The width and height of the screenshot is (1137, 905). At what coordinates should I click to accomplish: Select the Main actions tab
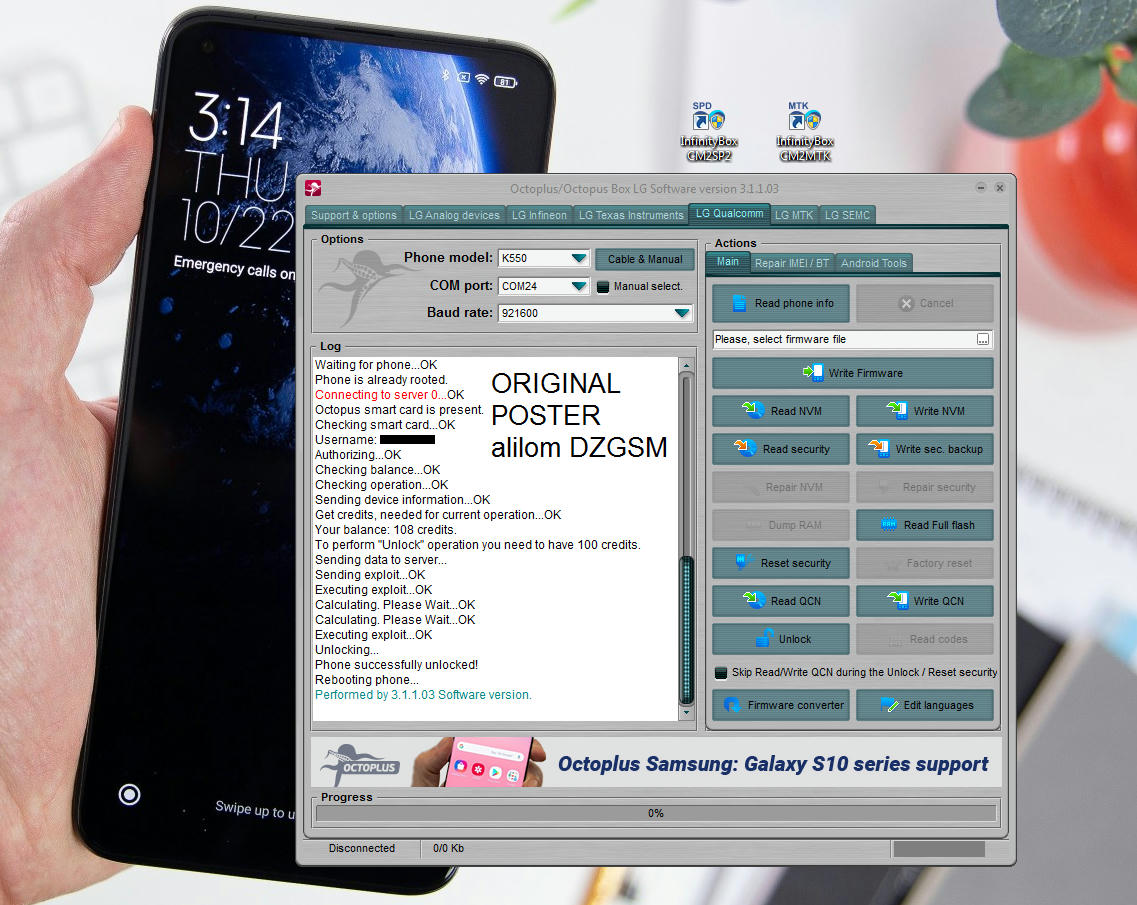(728, 262)
